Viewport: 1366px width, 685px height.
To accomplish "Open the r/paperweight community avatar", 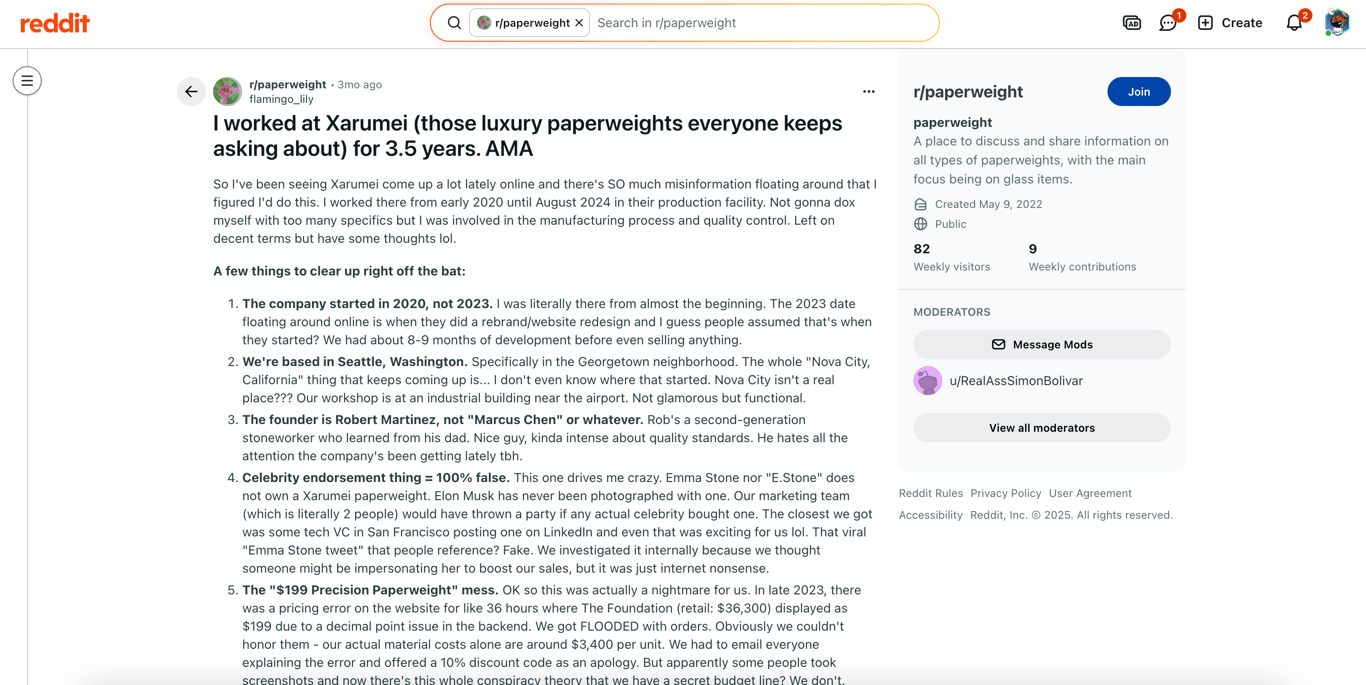I will coord(228,92).
